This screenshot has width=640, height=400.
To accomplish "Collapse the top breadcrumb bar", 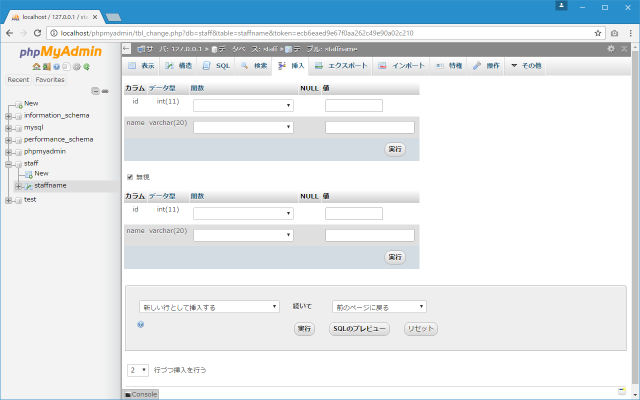I will [x=624, y=49].
